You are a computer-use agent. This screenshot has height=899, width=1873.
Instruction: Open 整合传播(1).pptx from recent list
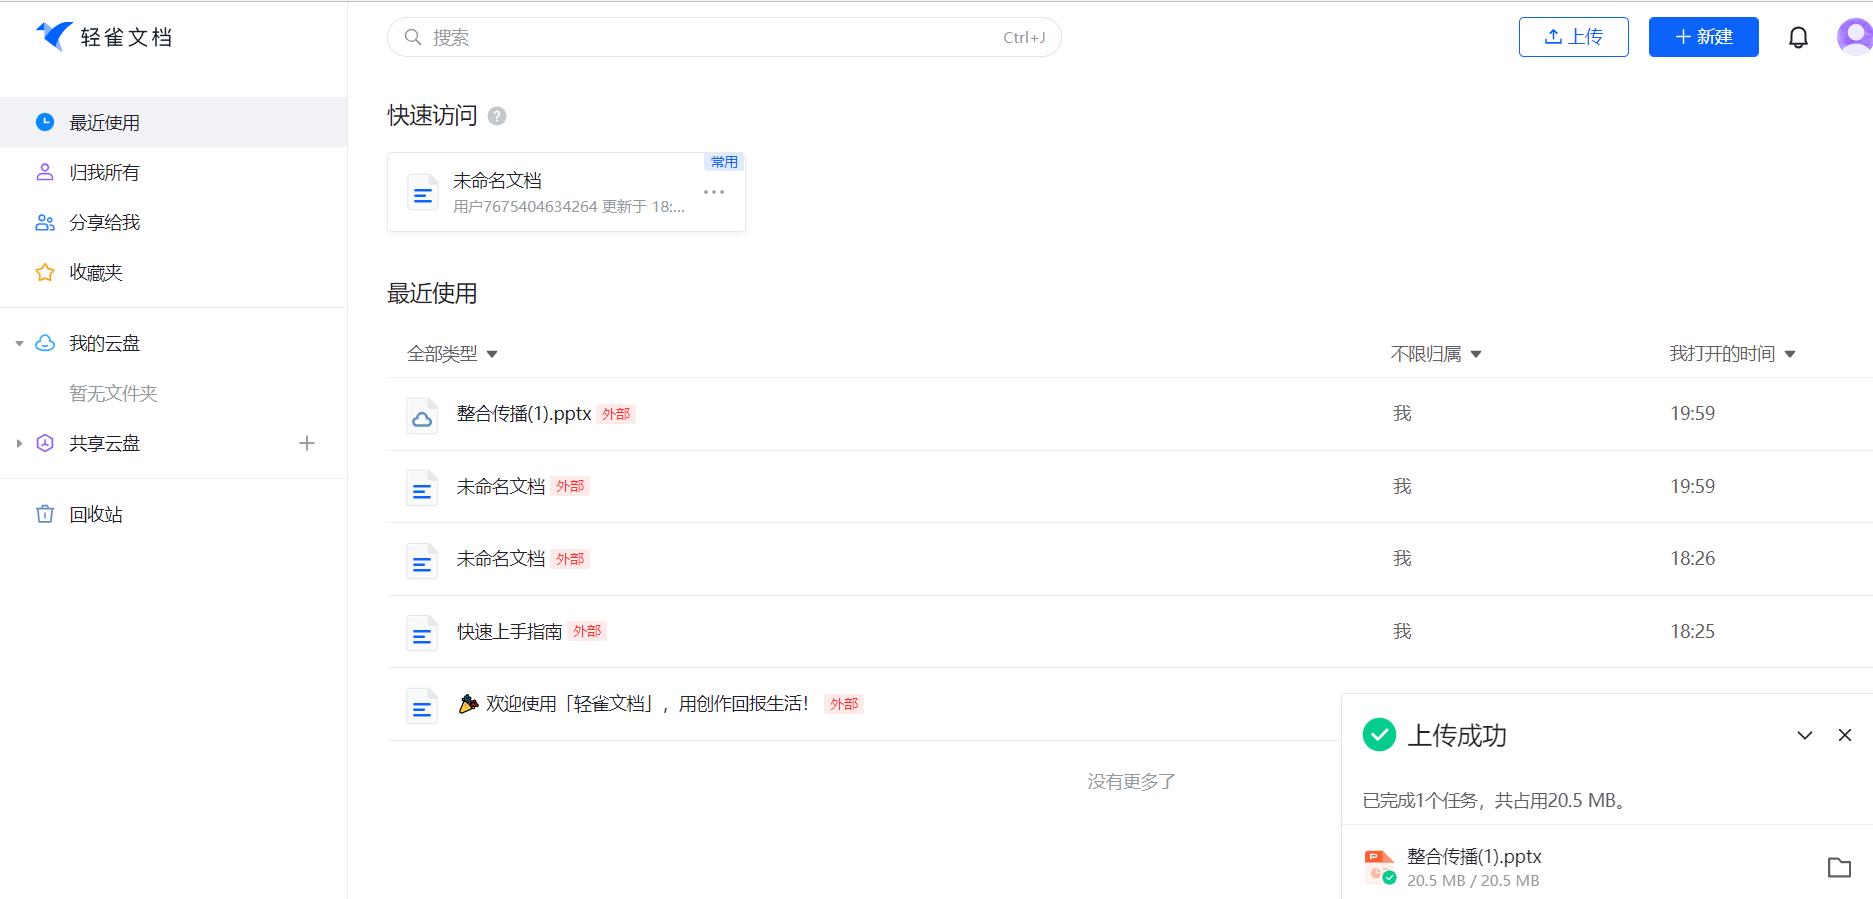point(524,414)
